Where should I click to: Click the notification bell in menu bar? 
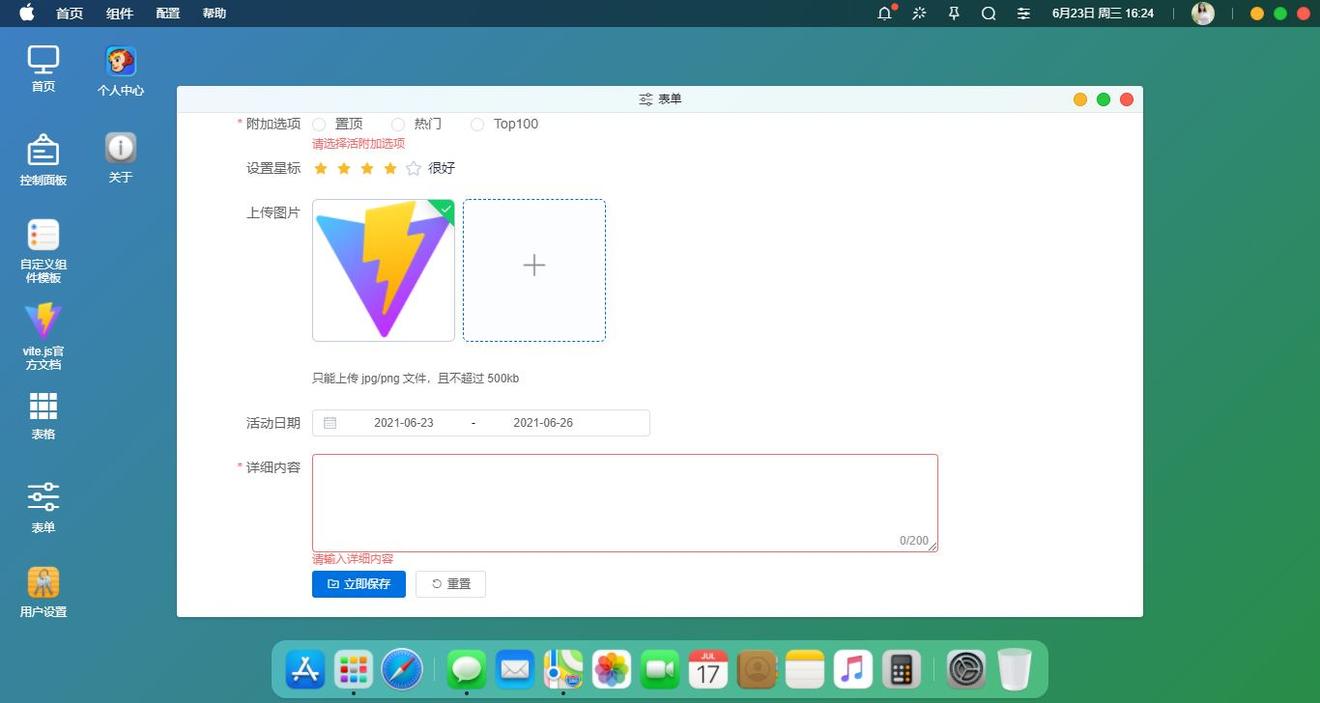pos(884,13)
